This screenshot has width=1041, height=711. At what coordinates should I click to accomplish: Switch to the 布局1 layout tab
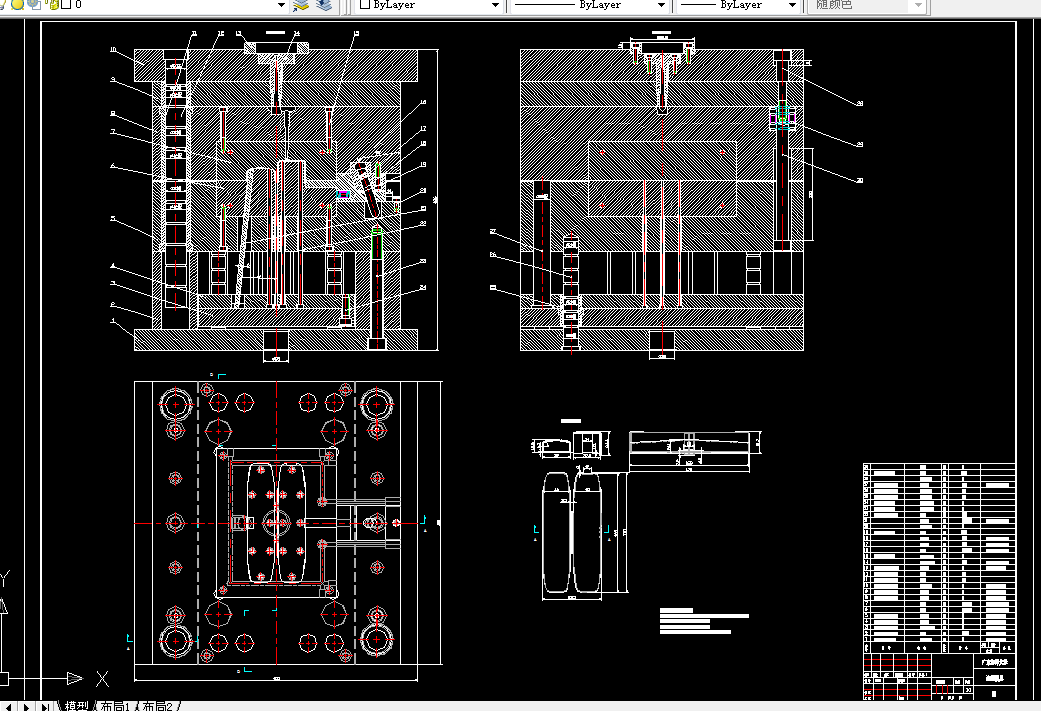pos(115,706)
